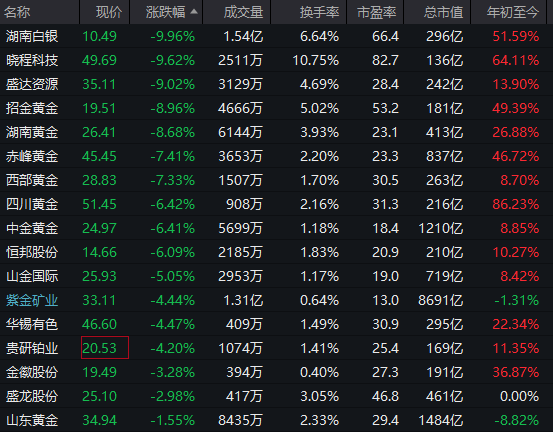Click change -9.96% for 湖南白银
This screenshot has height=432, width=553.
(x=172, y=36)
